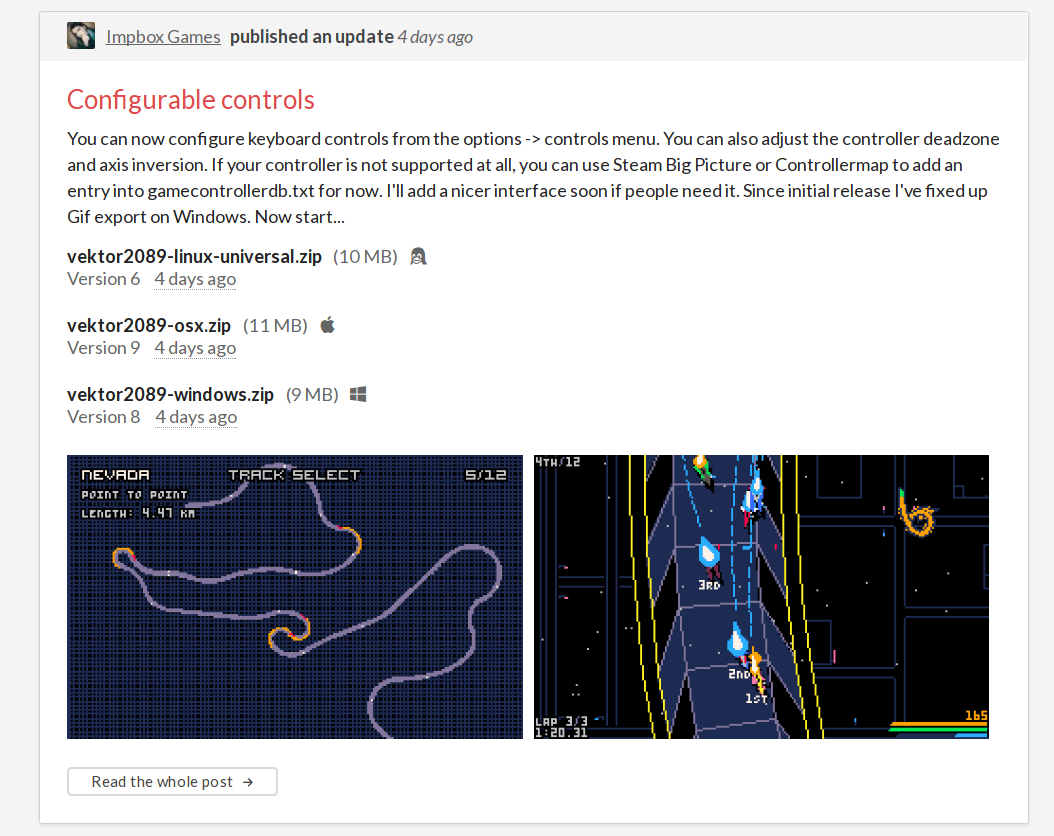Click '4 days ago' under Version 6

point(195,279)
